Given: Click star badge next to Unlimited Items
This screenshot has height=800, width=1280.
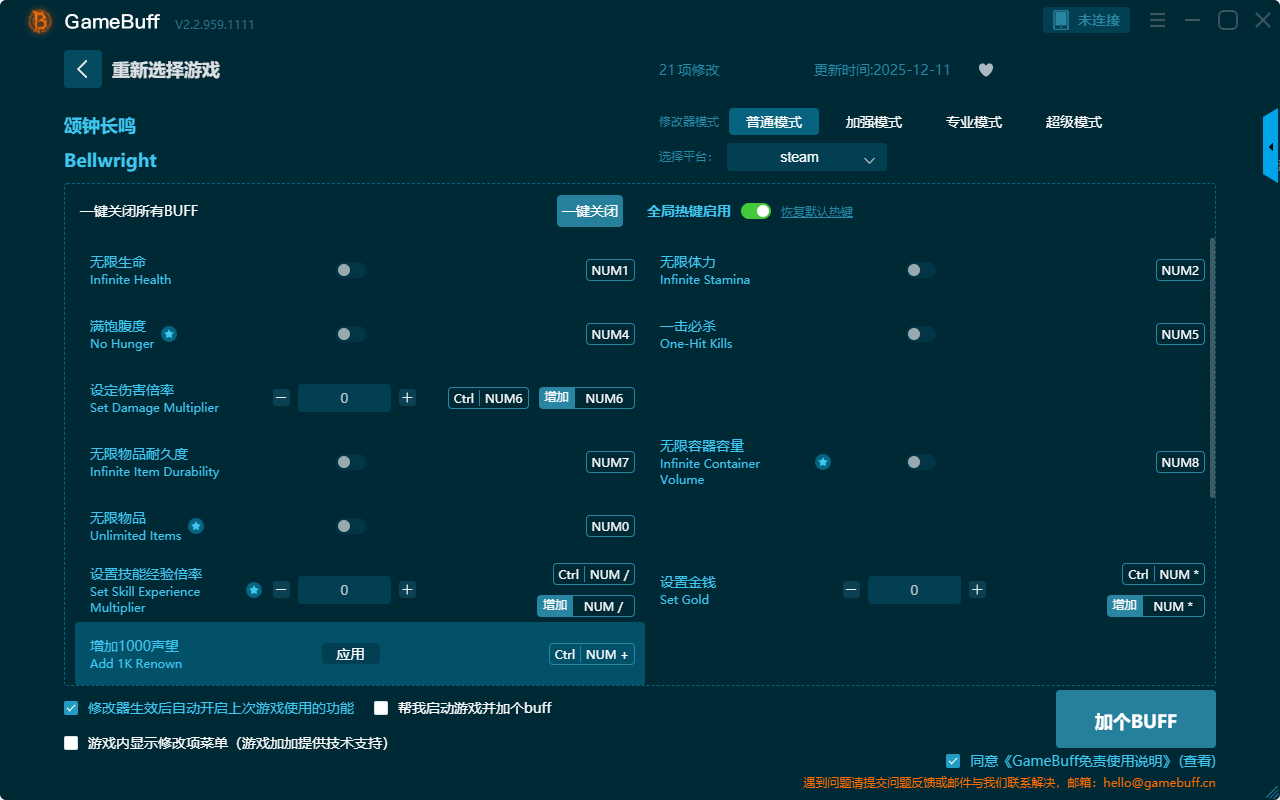Looking at the screenshot, I should [x=196, y=526].
